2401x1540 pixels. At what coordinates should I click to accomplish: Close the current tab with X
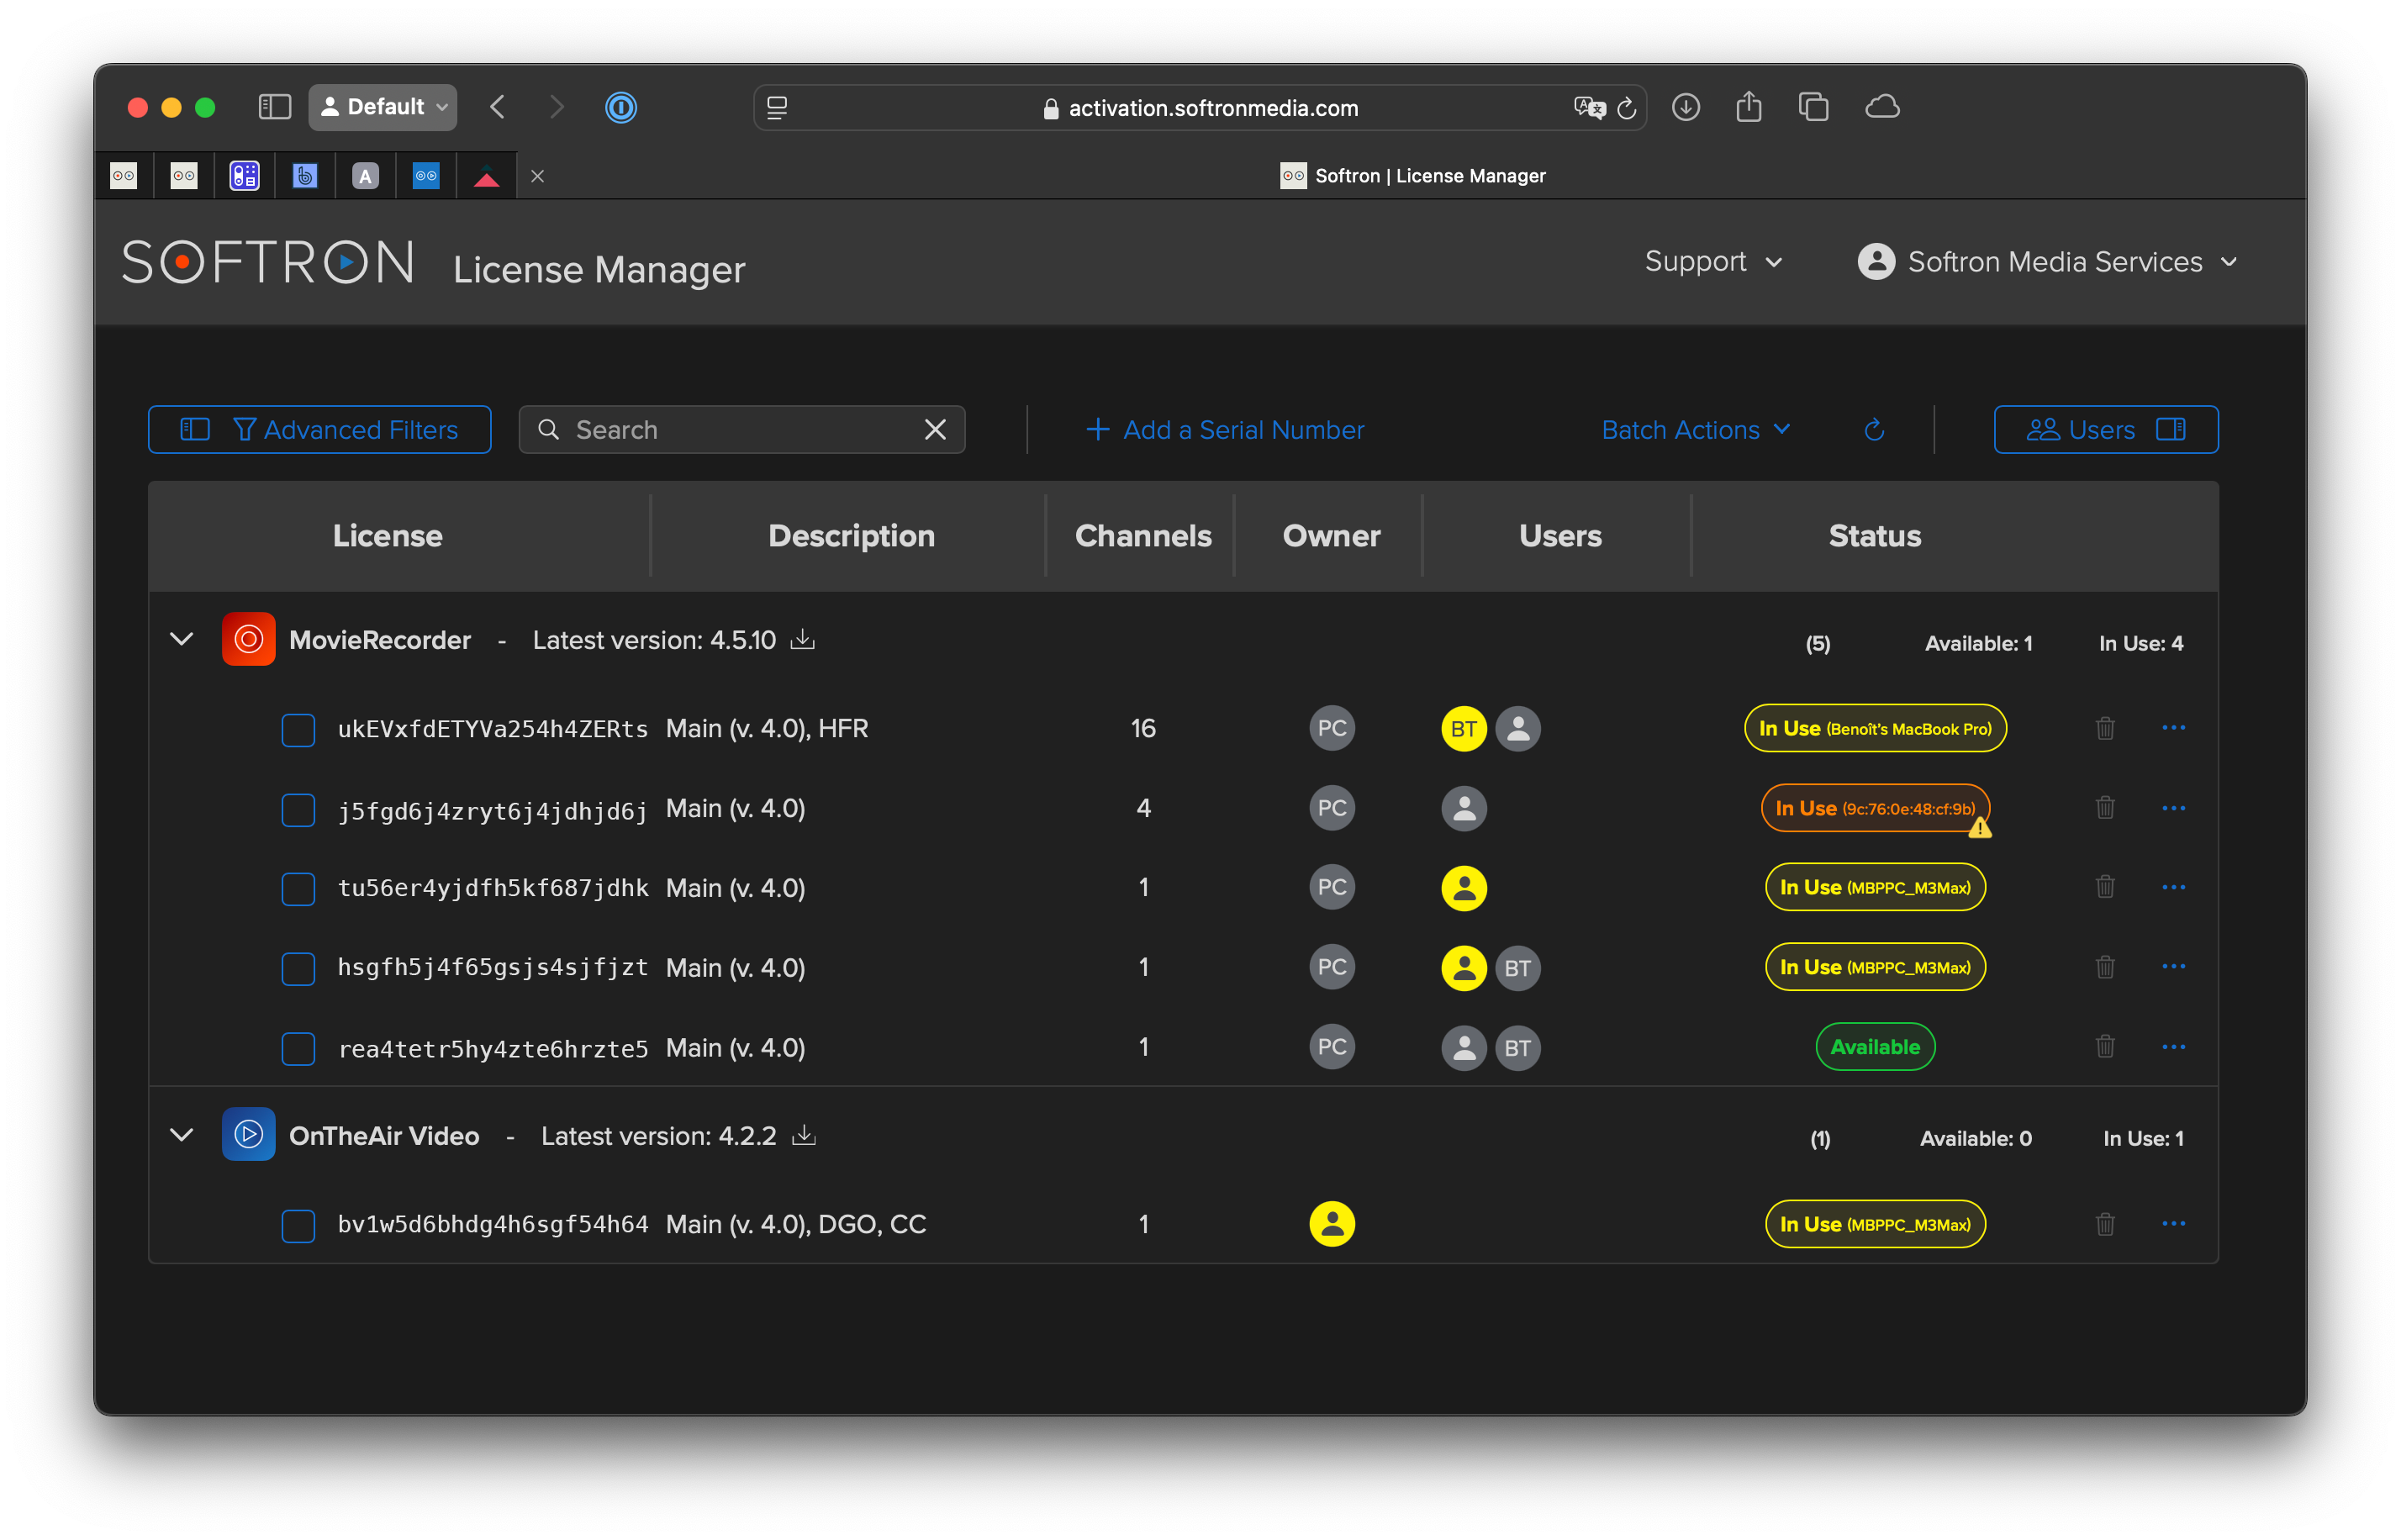click(537, 176)
